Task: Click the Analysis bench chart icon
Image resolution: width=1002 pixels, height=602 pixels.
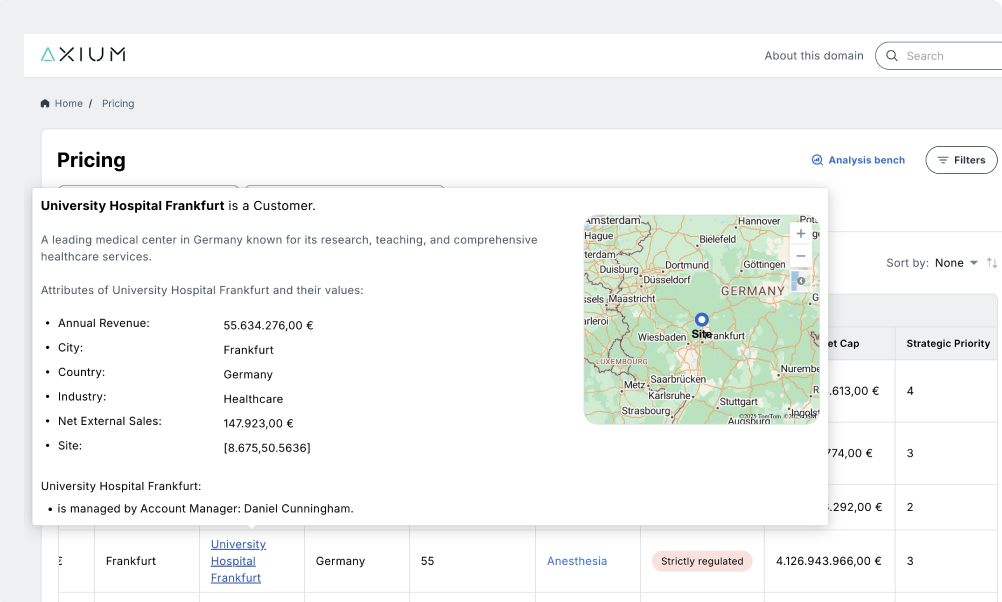Action: coord(817,160)
